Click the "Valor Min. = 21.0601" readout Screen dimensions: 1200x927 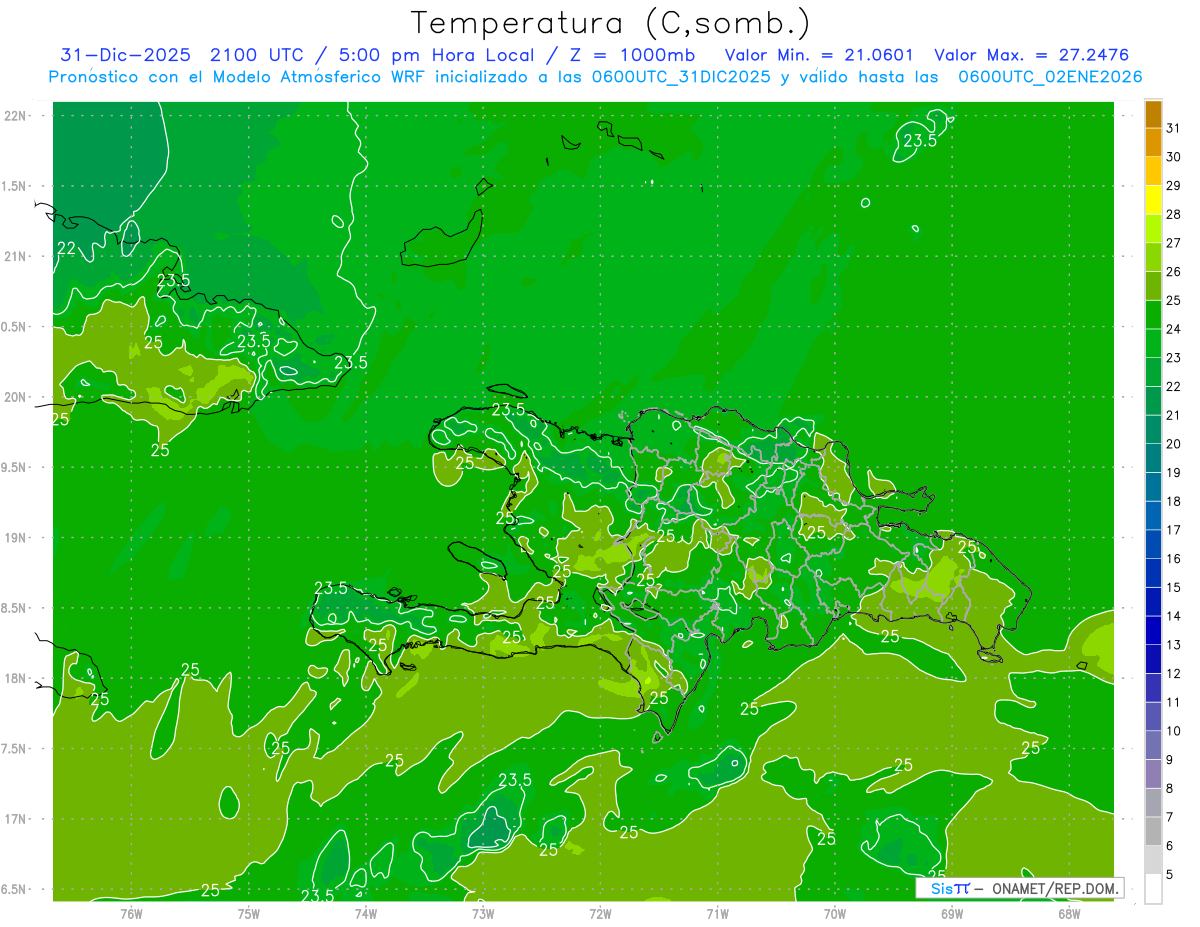[x=820, y=55]
